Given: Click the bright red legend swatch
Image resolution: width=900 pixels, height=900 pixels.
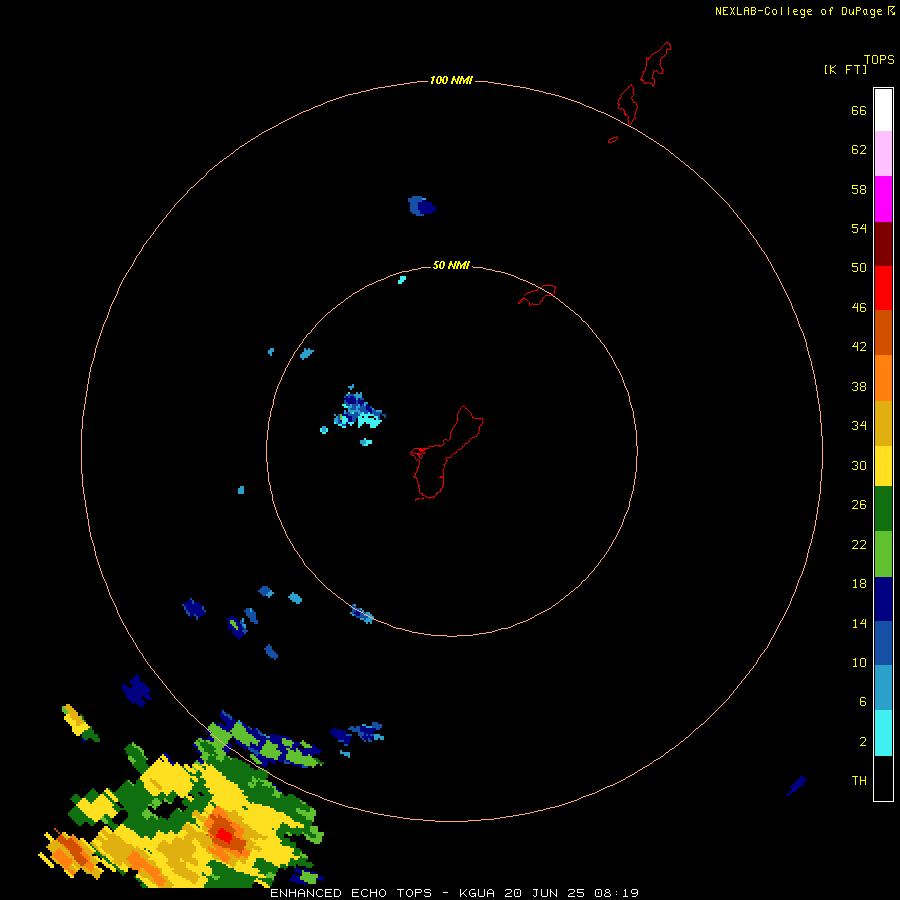Looking at the screenshot, I should coord(883,288).
